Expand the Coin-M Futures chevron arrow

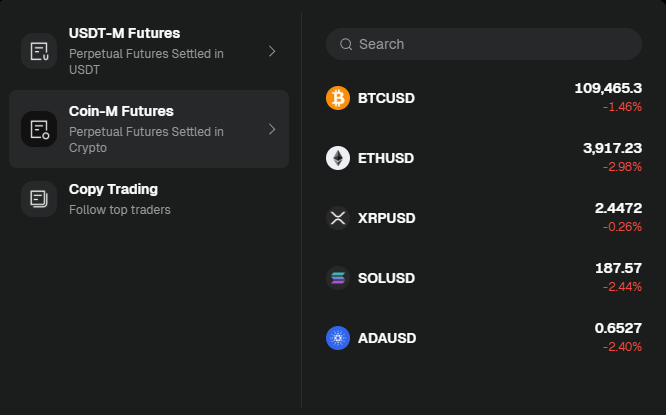272,129
